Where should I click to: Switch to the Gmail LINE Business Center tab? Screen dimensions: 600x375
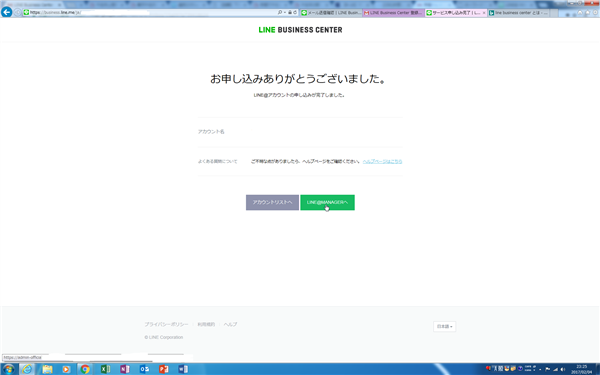(x=393, y=13)
